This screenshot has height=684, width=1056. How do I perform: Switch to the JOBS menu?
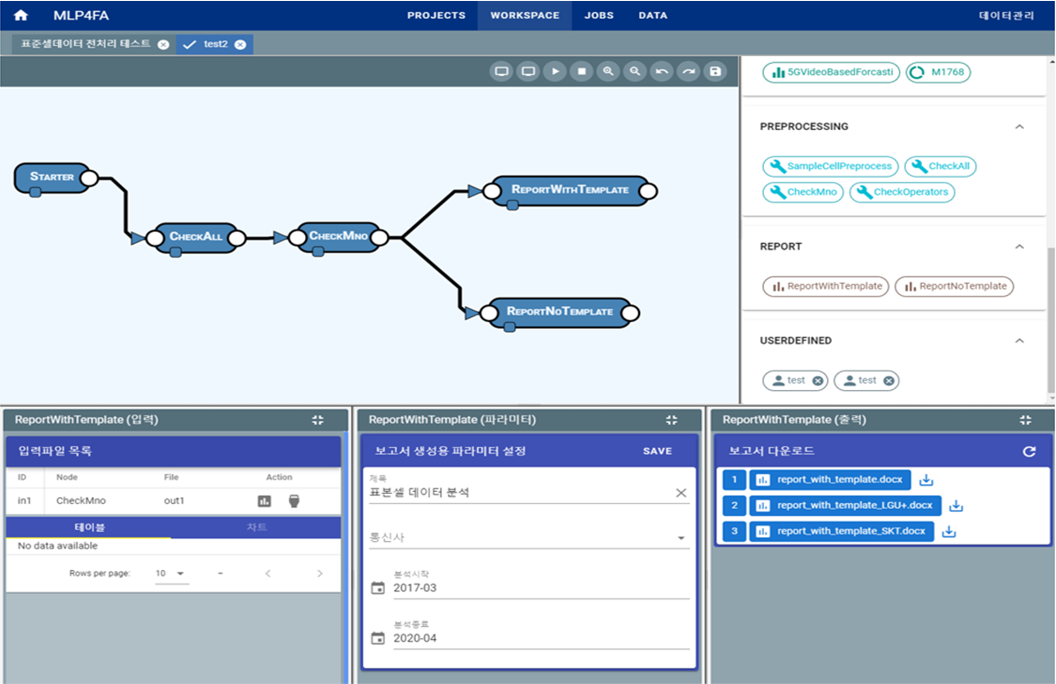coord(599,15)
